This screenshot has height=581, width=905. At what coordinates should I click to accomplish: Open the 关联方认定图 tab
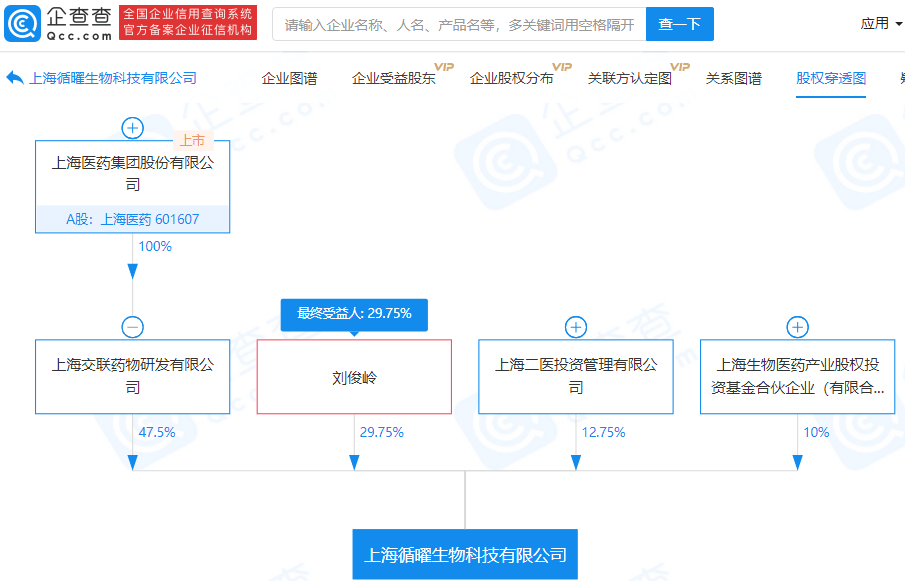[x=630, y=78]
